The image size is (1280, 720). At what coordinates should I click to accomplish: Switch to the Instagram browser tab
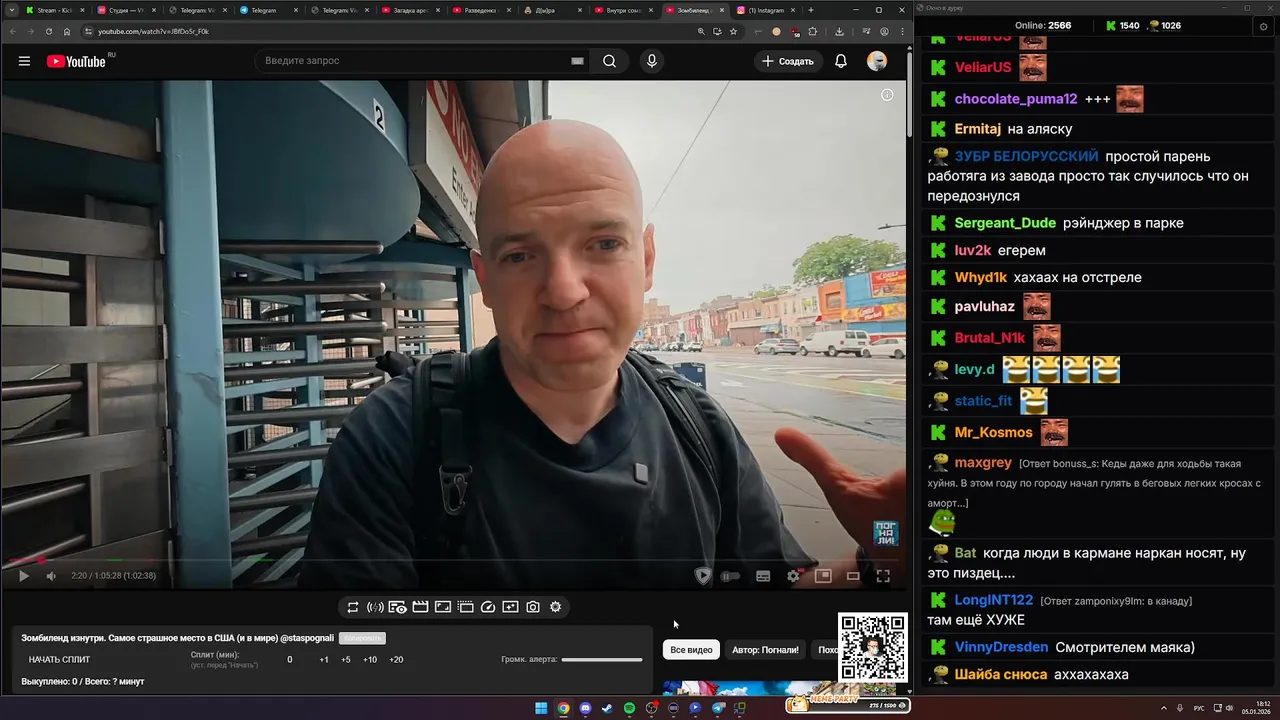click(766, 10)
